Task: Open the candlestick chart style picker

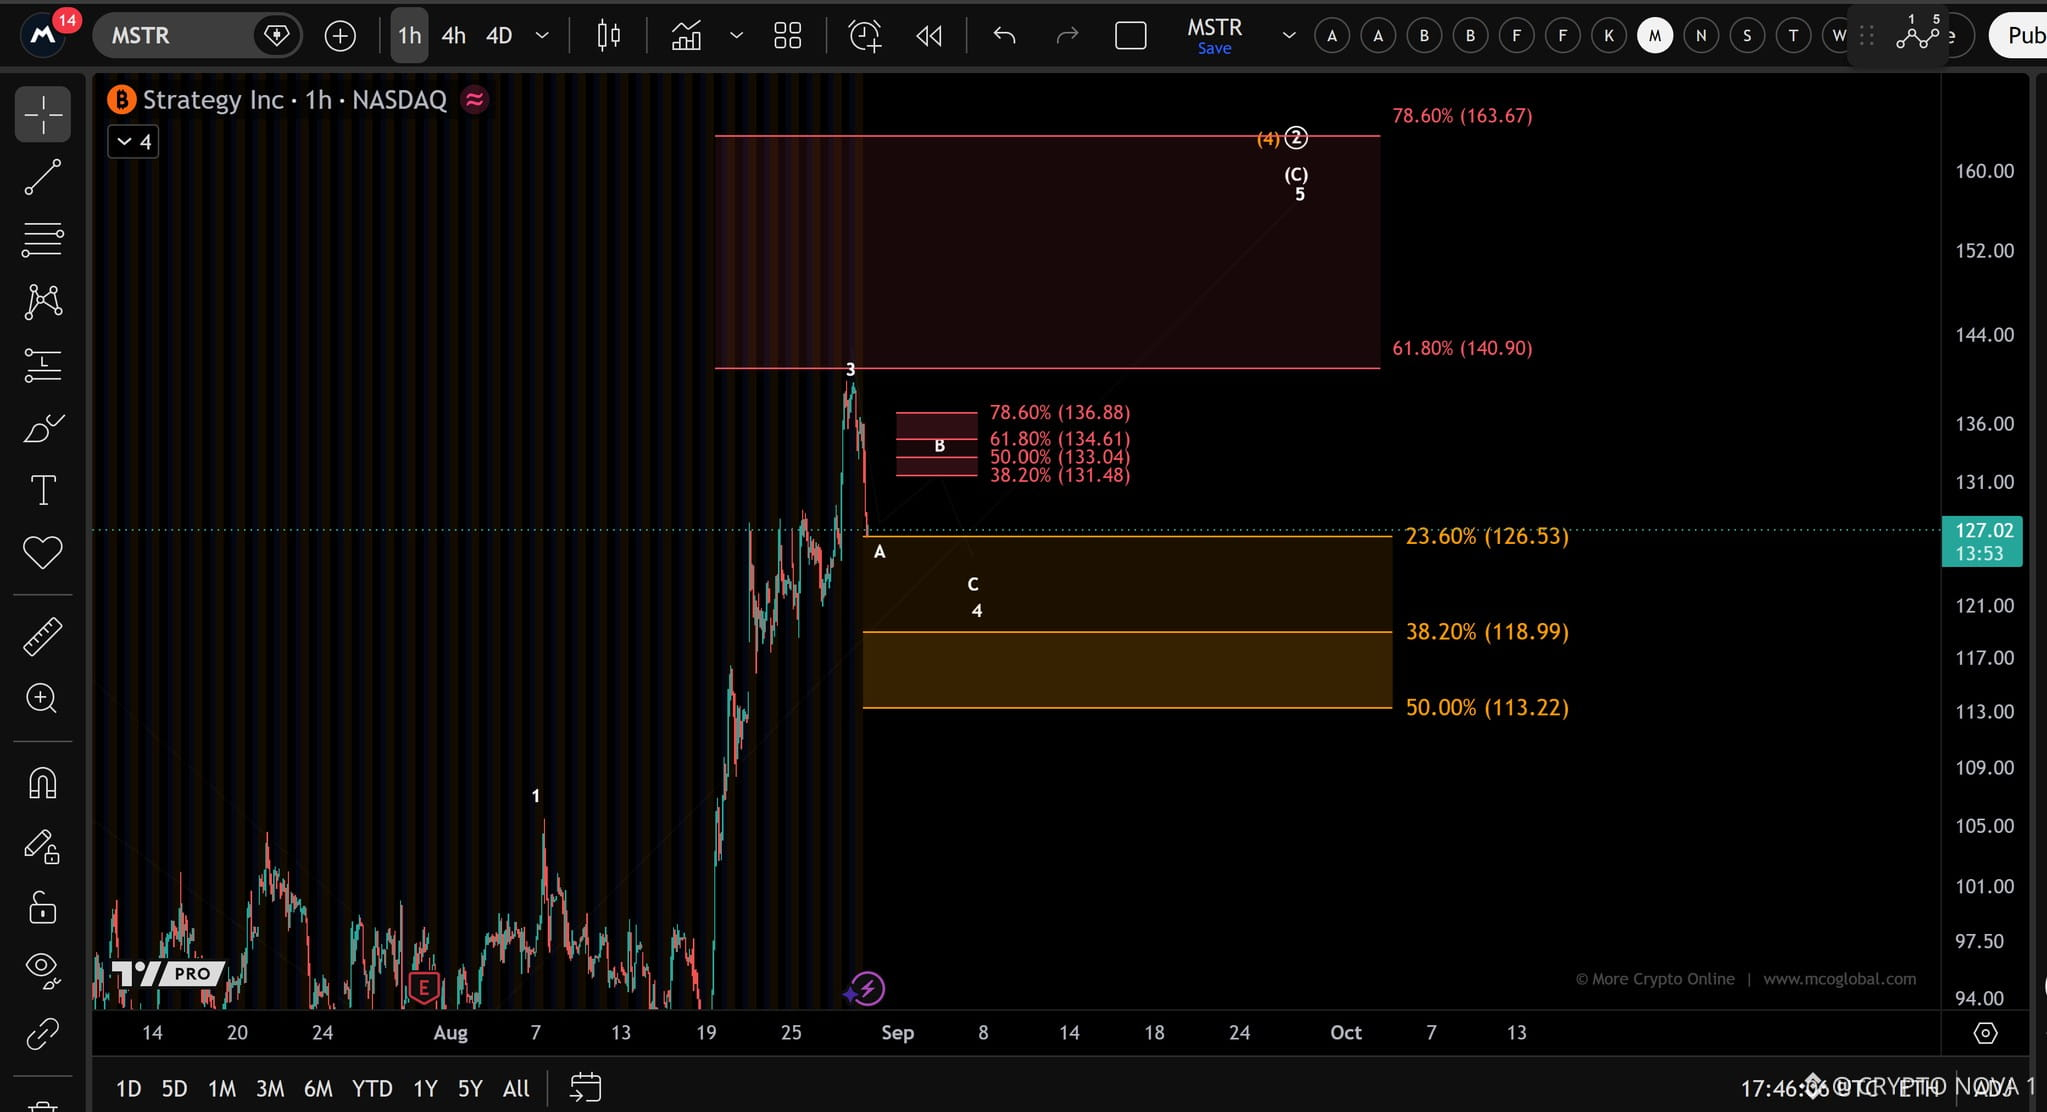Action: pyautogui.click(x=608, y=36)
